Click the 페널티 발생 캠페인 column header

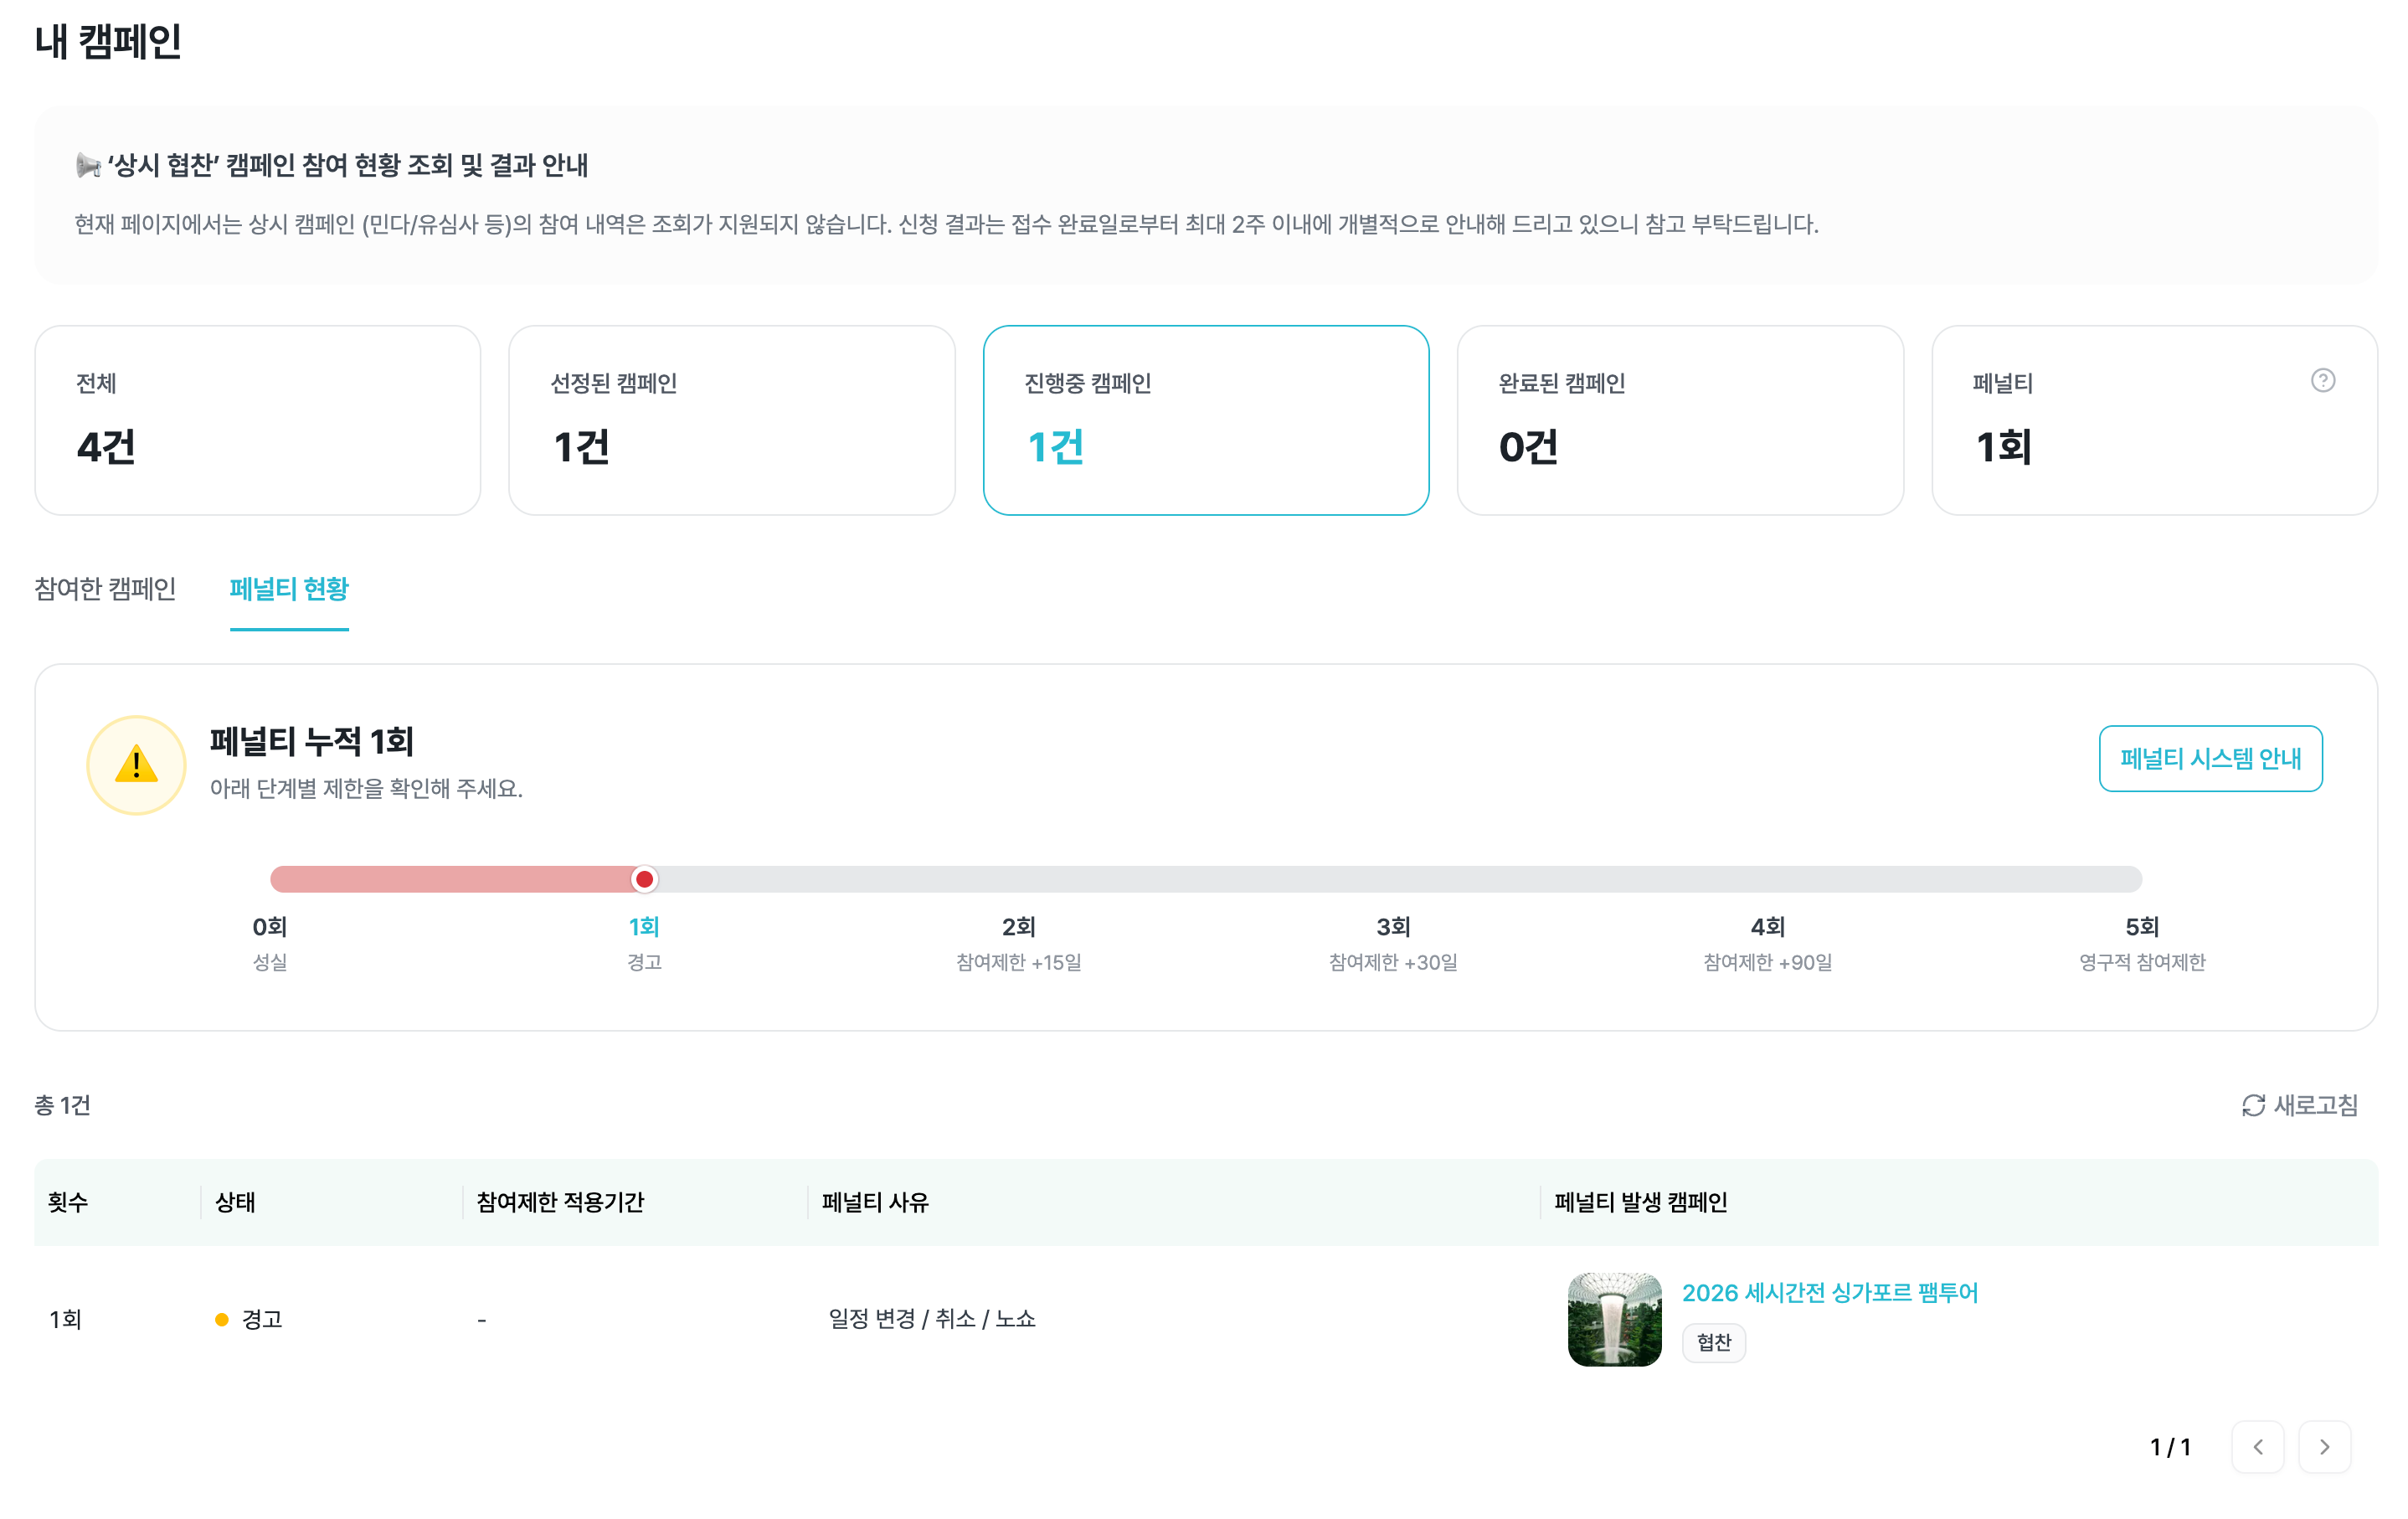[1640, 1201]
